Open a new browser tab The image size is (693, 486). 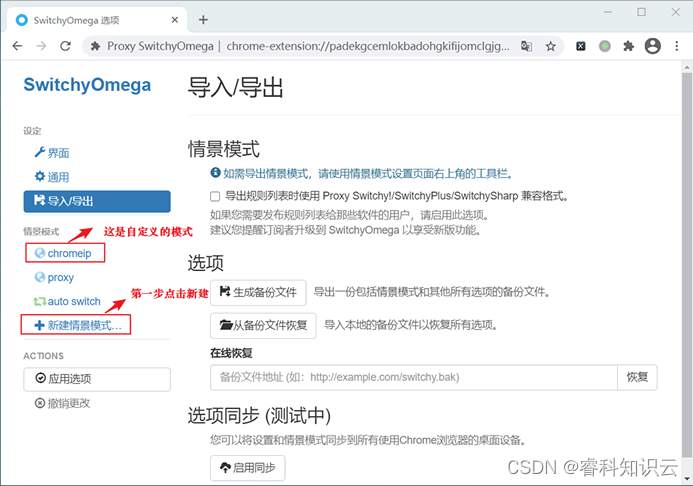point(203,20)
